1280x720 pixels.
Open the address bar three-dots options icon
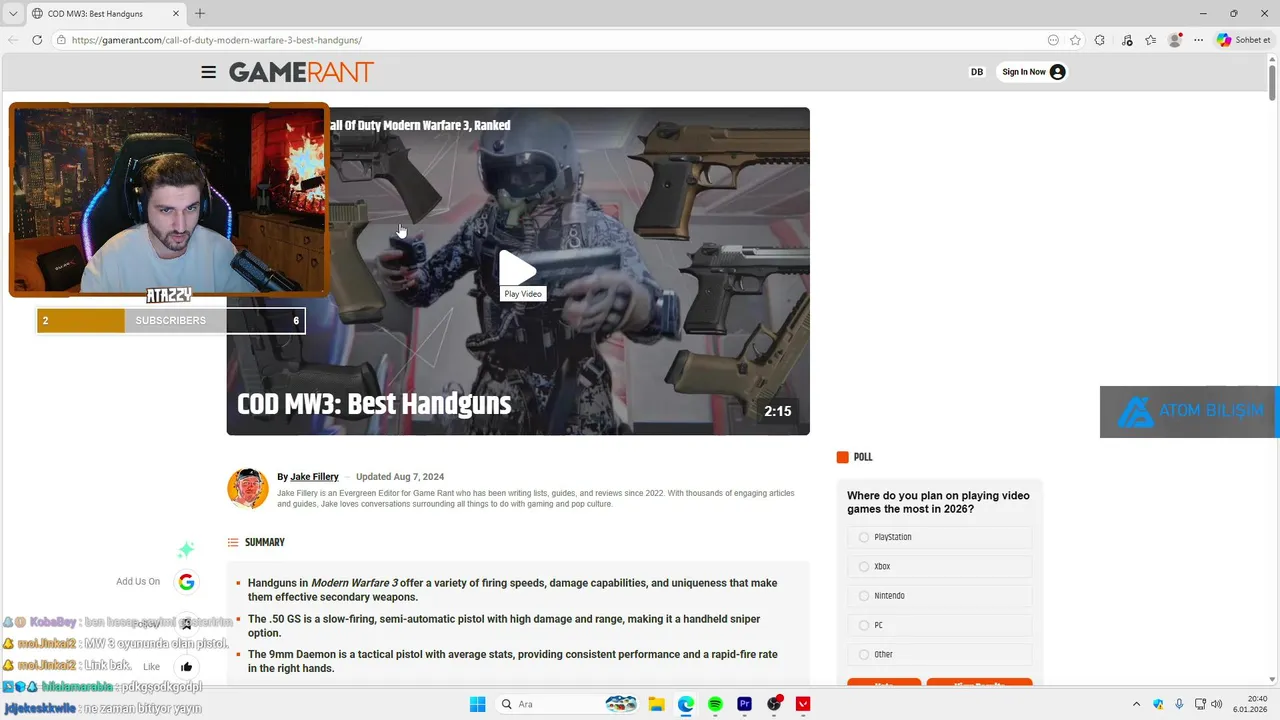(1053, 40)
